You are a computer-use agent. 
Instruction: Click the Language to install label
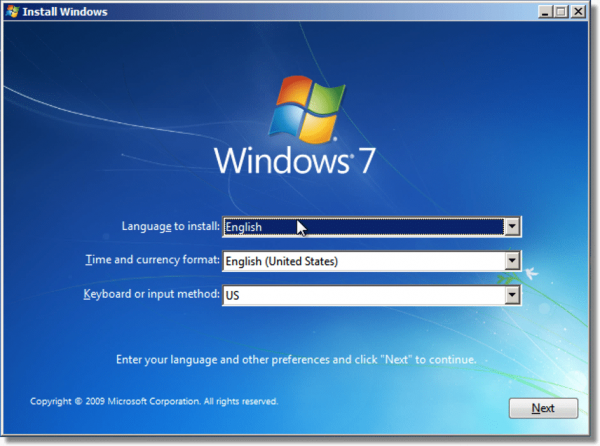click(171, 226)
